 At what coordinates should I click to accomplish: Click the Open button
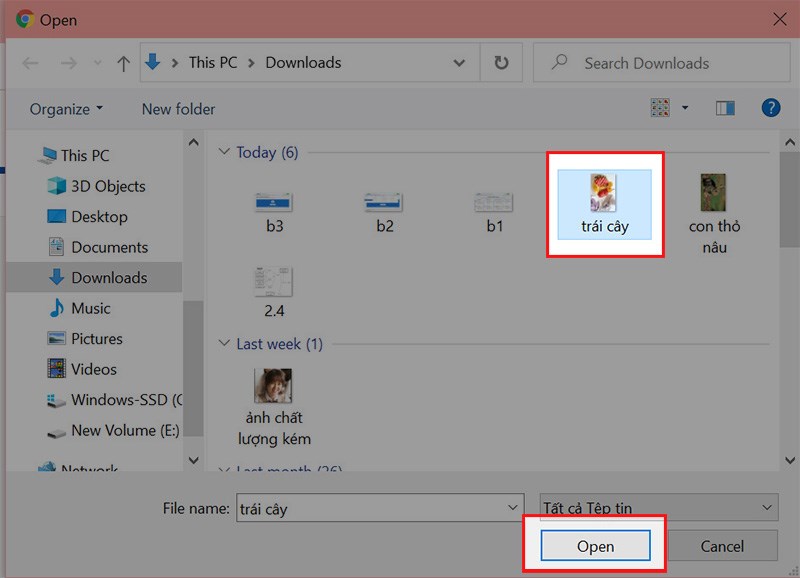point(595,546)
